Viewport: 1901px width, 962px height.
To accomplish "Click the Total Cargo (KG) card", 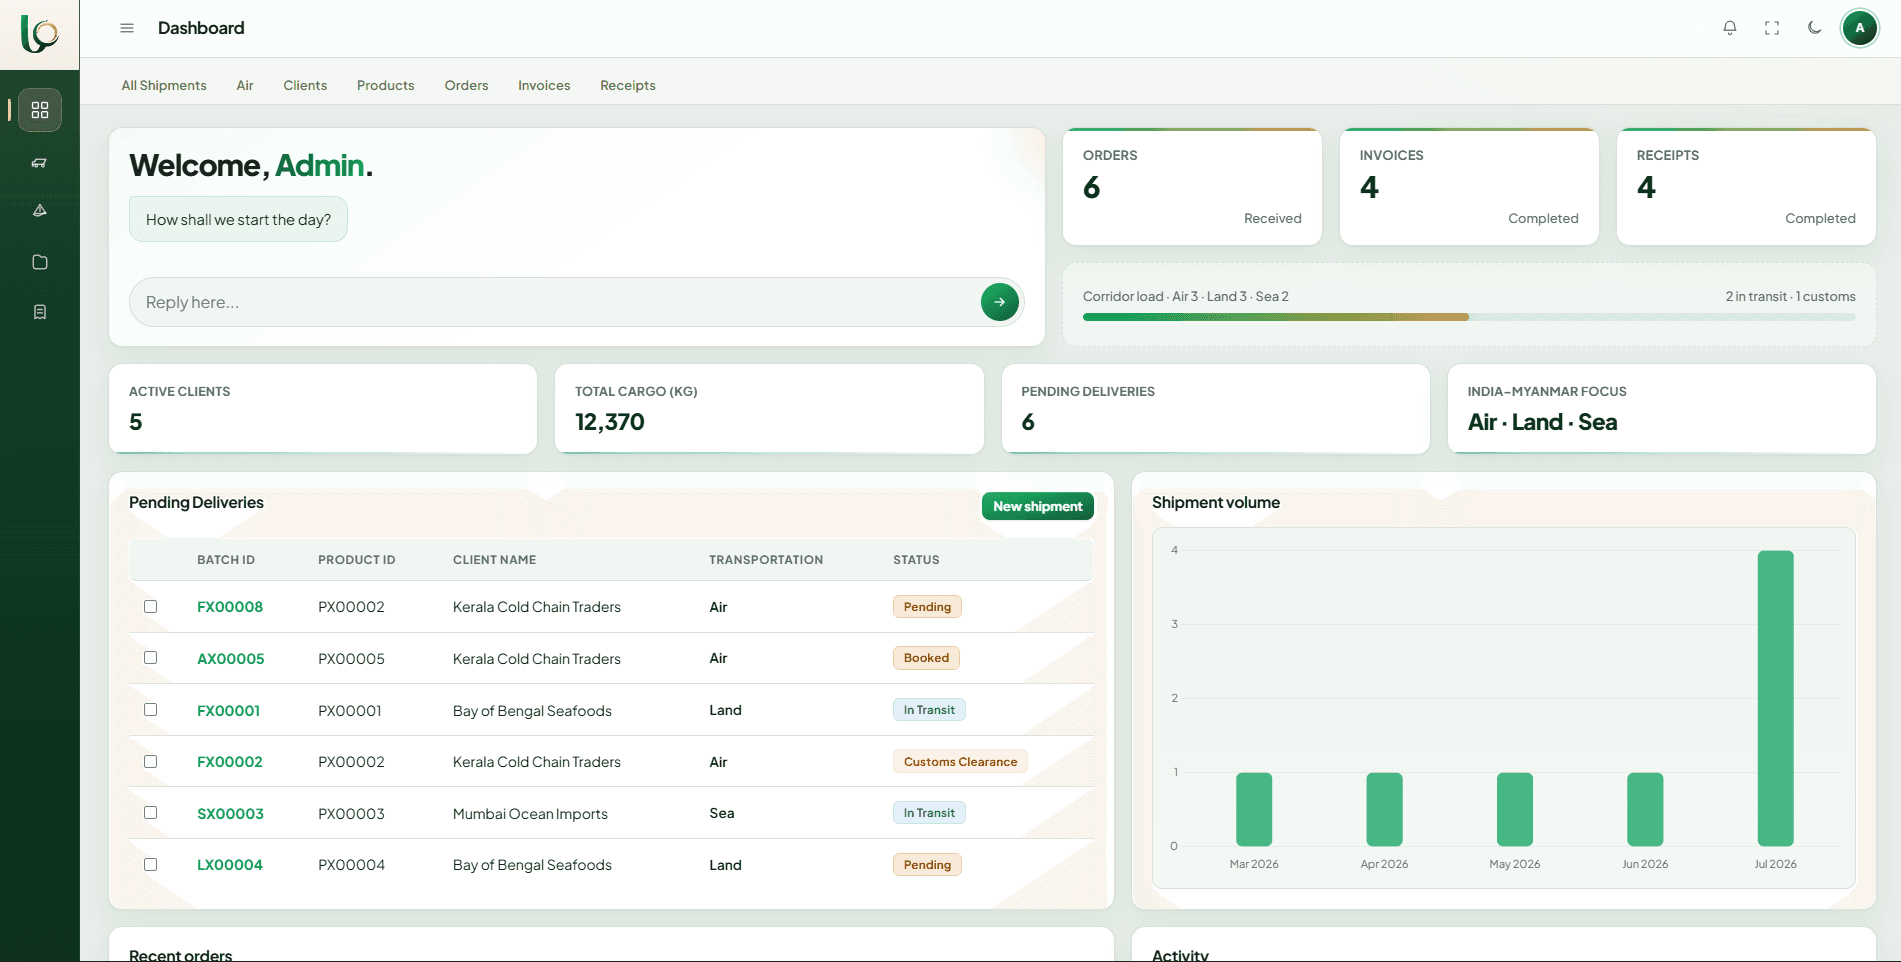I will point(769,408).
